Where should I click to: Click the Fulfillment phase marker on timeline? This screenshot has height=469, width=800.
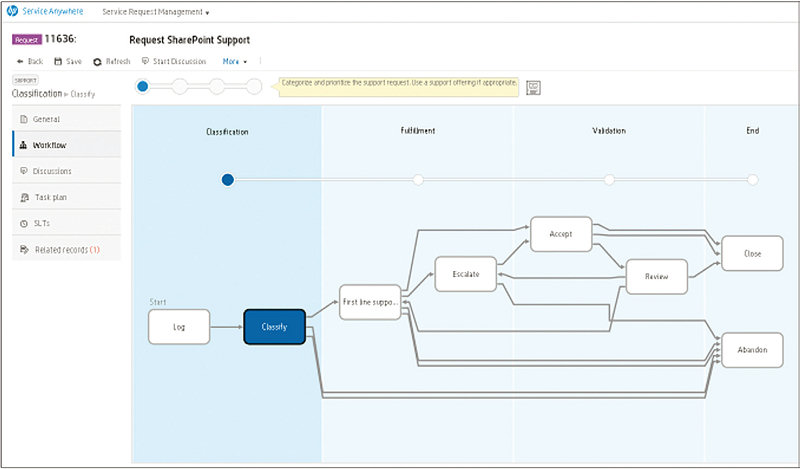[418, 180]
